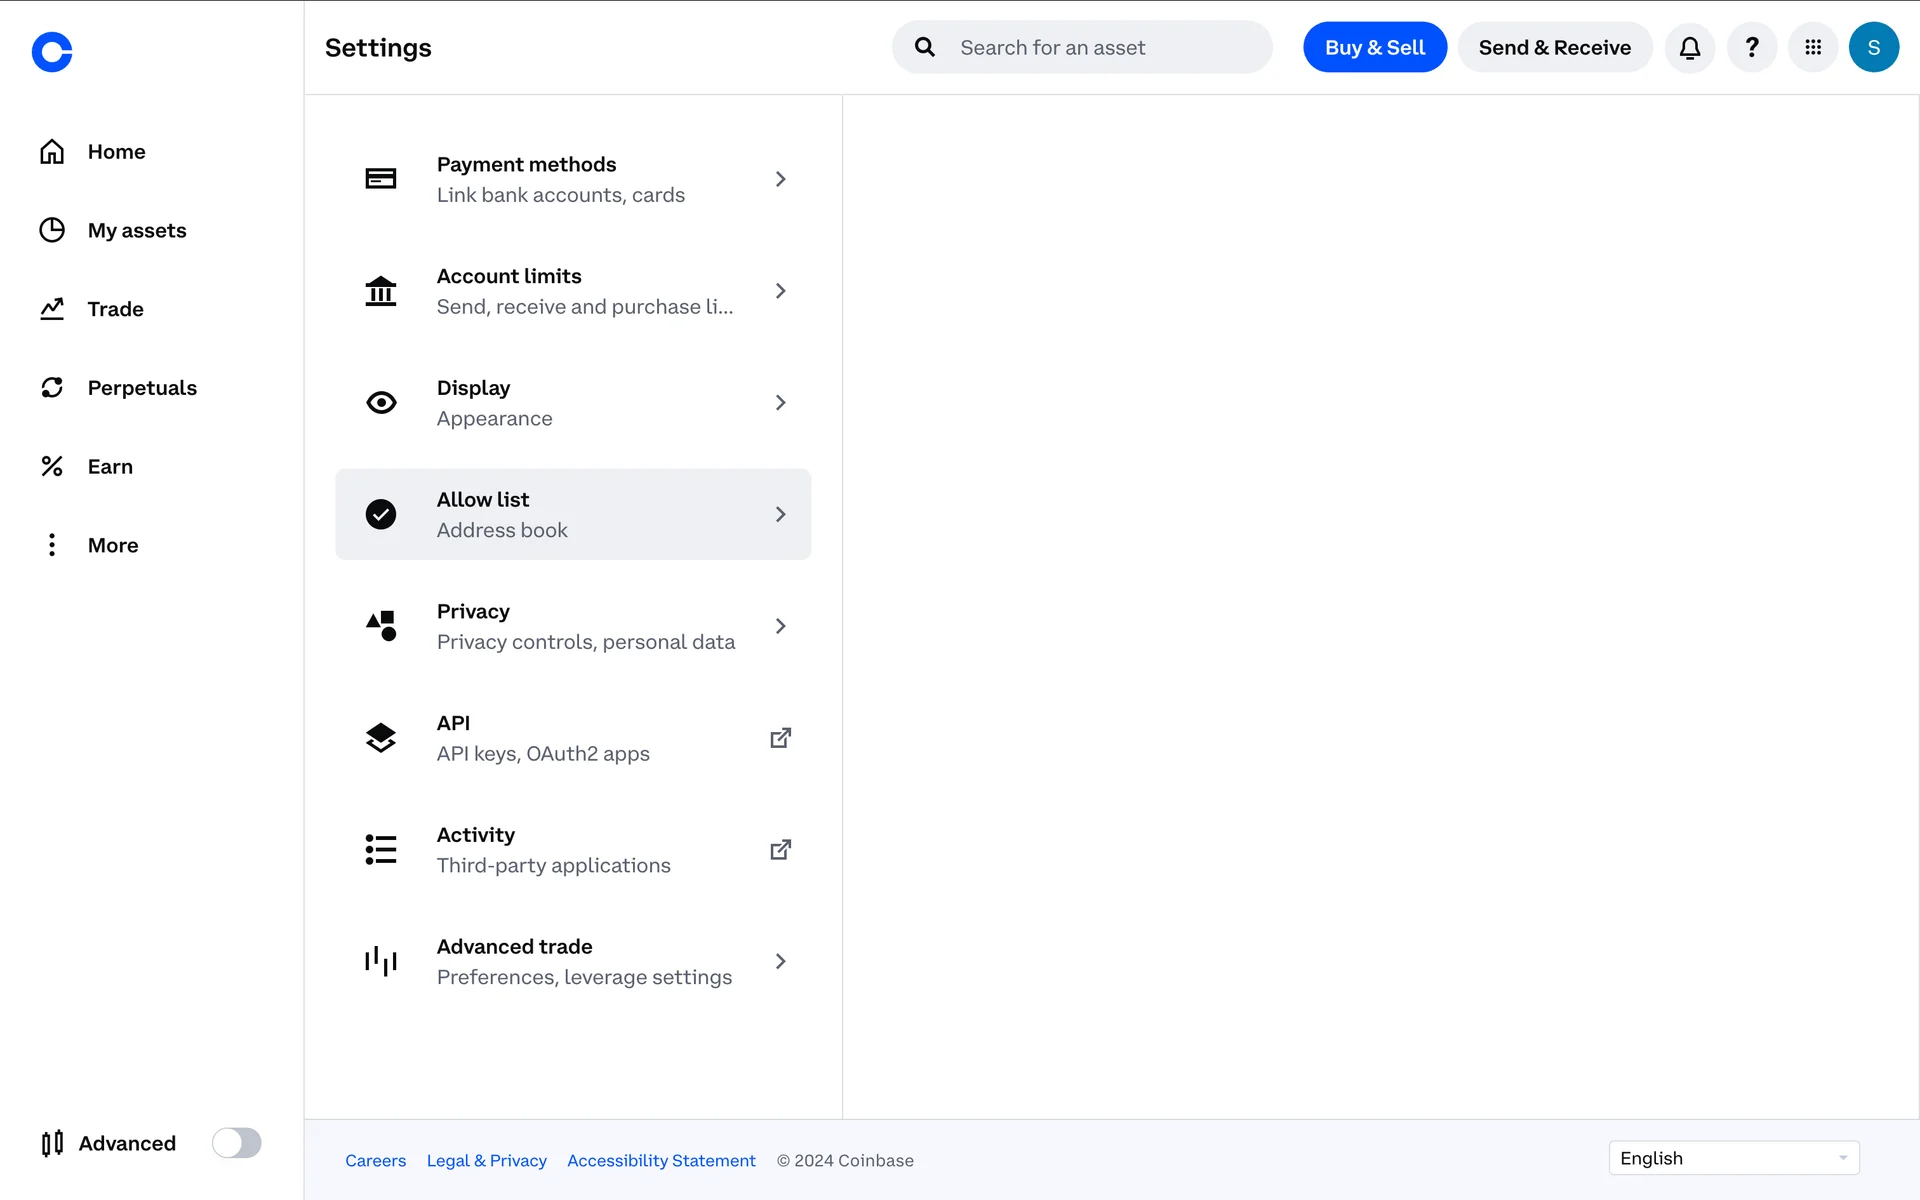Viewport: 1920px width, 1200px height.
Task: Open the English language dropdown
Action: [x=1733, y=1158]
